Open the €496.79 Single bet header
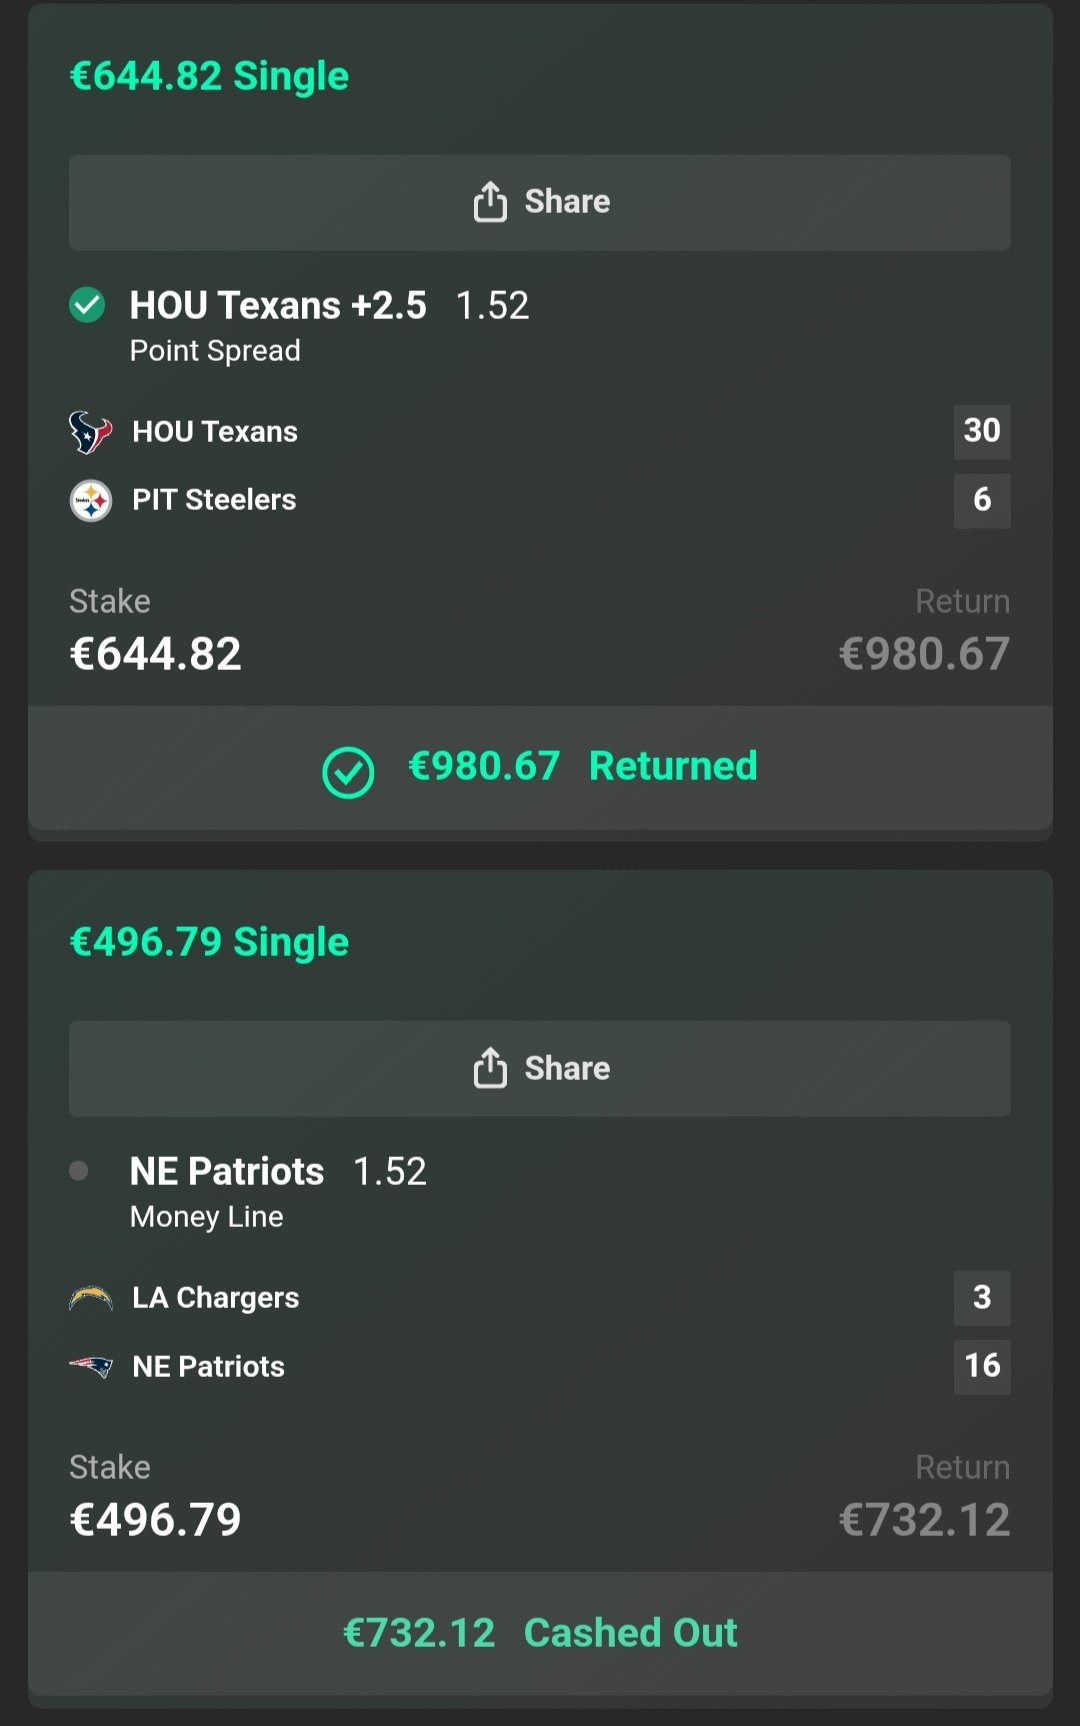This screenshot has height=1726, width=1080. coord(209,942)
